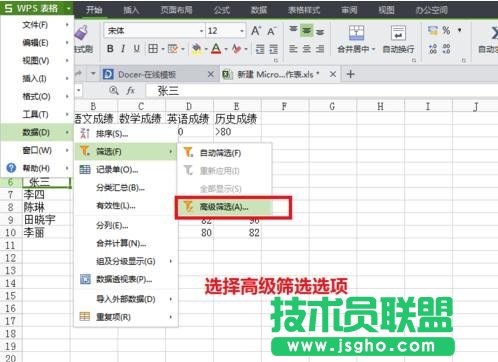498x362 pixels.
Task: Click increase decimal places icon
Action: [433, 49]
